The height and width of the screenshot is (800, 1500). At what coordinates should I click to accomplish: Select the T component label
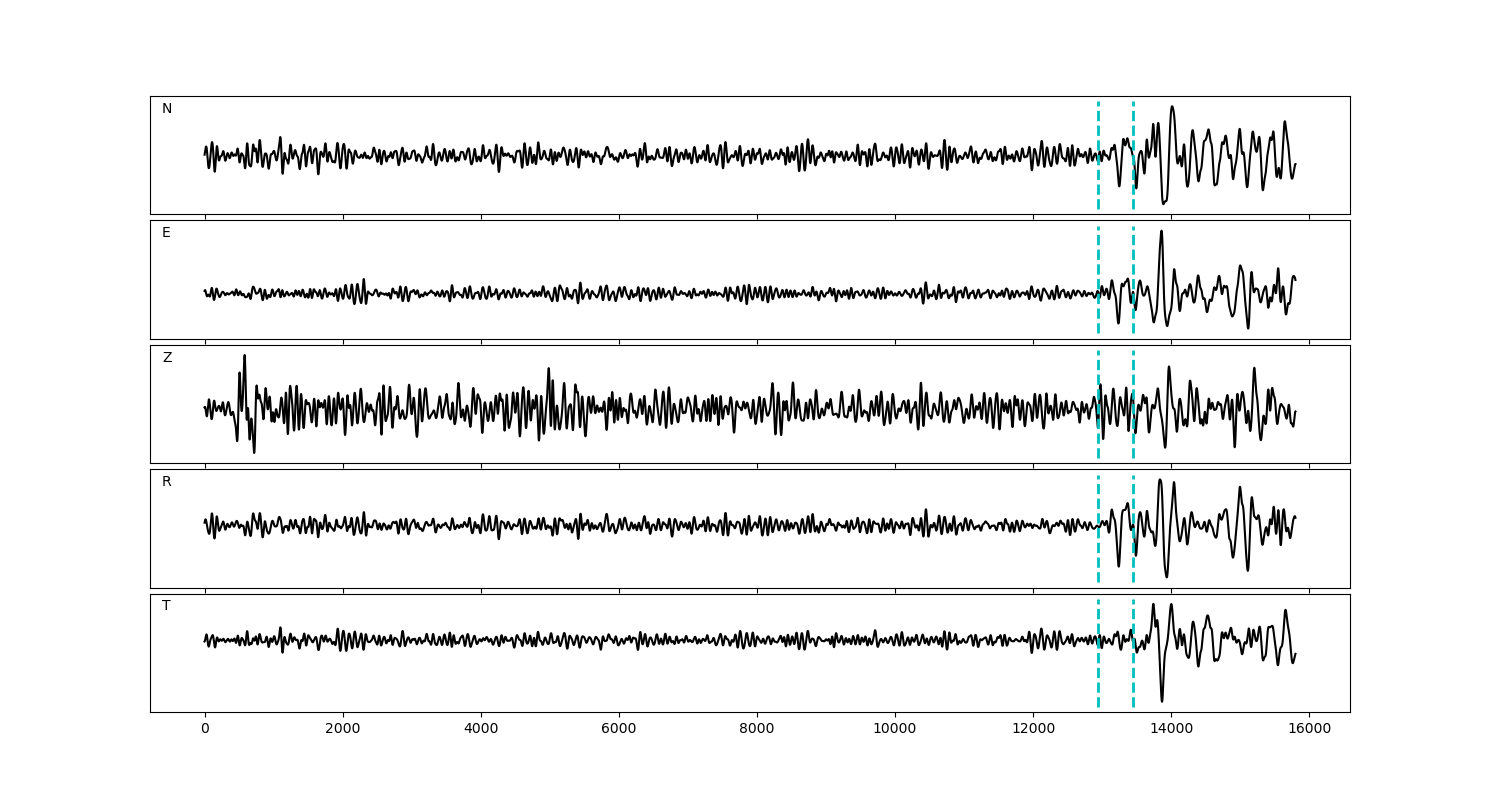click(x=166, y=606)
